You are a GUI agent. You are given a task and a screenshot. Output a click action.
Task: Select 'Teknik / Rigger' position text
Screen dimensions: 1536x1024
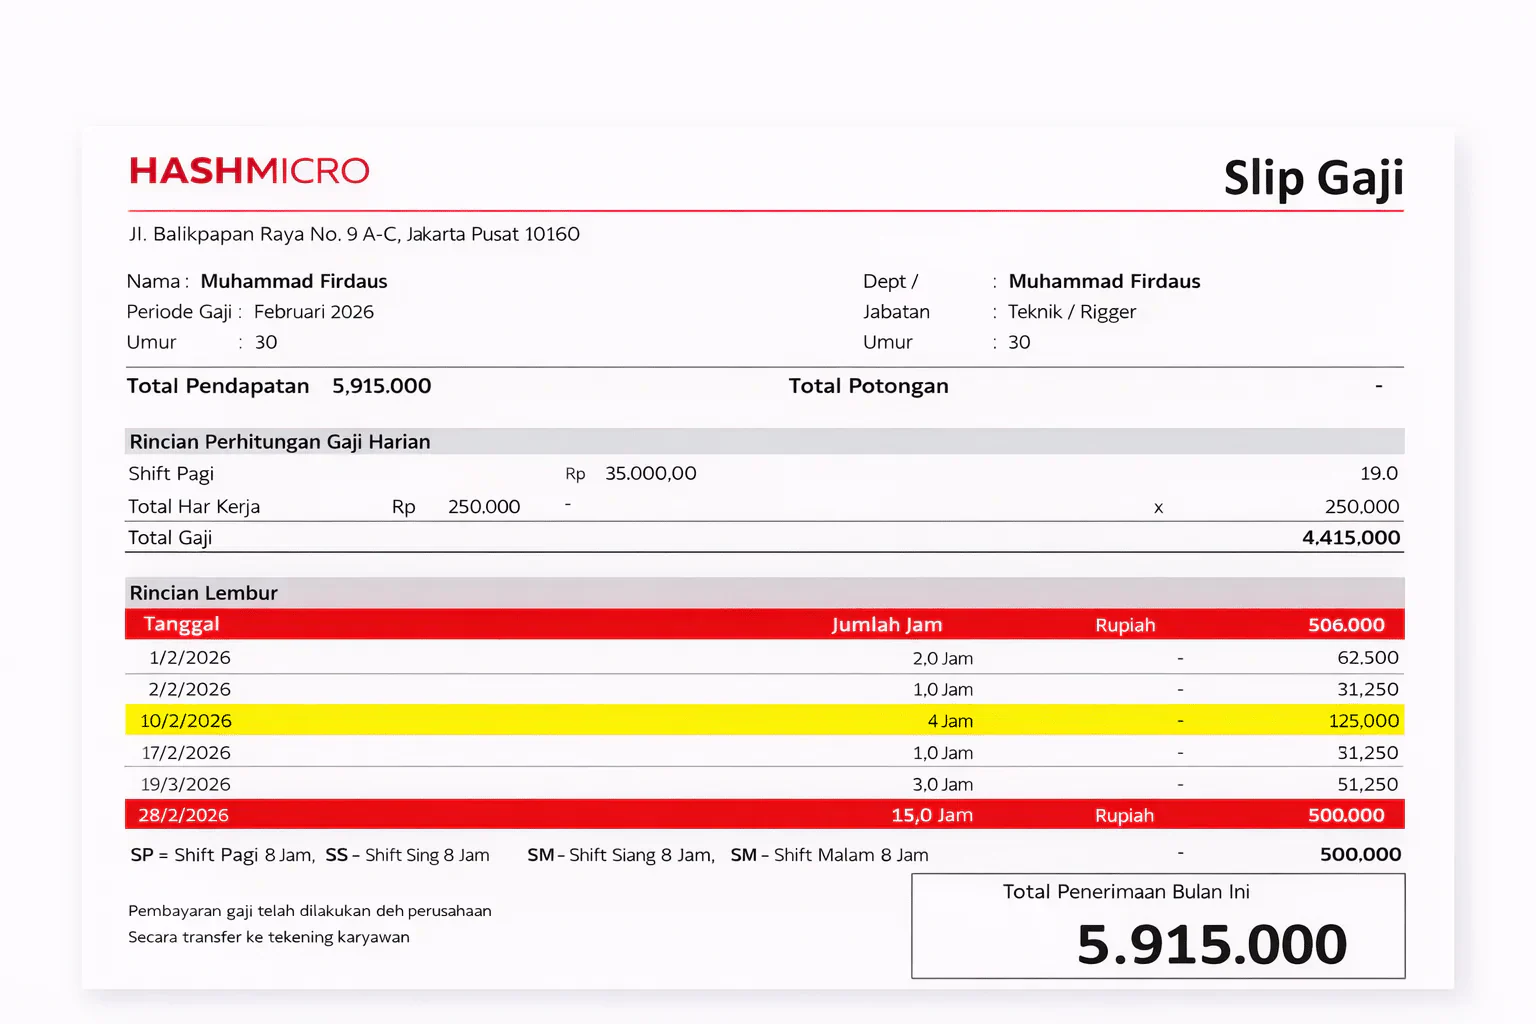[x=1072, y=312]
